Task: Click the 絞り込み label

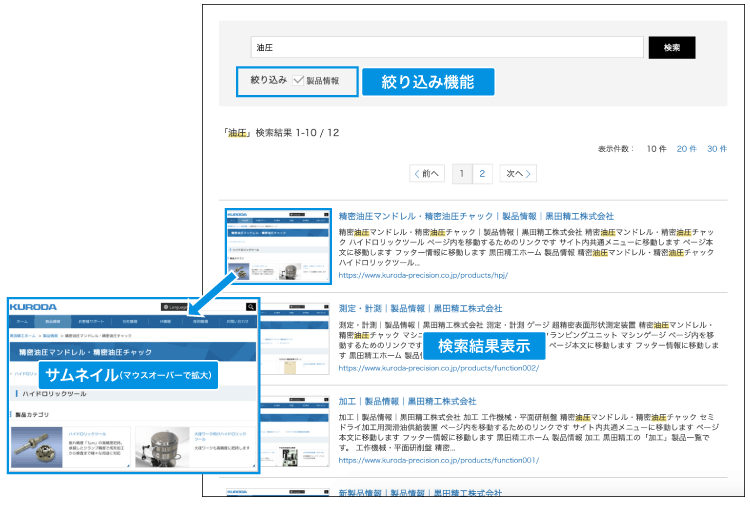Action: (x=268, y=80)
